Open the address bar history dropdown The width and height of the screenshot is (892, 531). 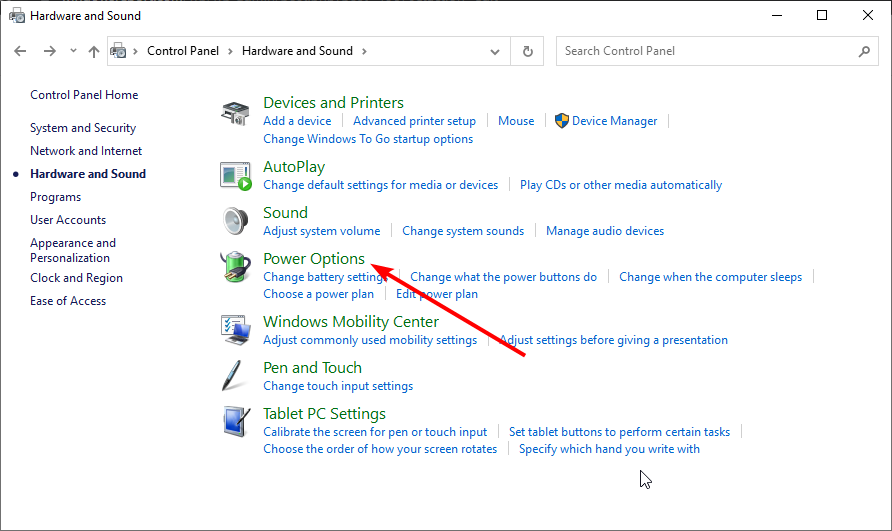click(494, 51)
